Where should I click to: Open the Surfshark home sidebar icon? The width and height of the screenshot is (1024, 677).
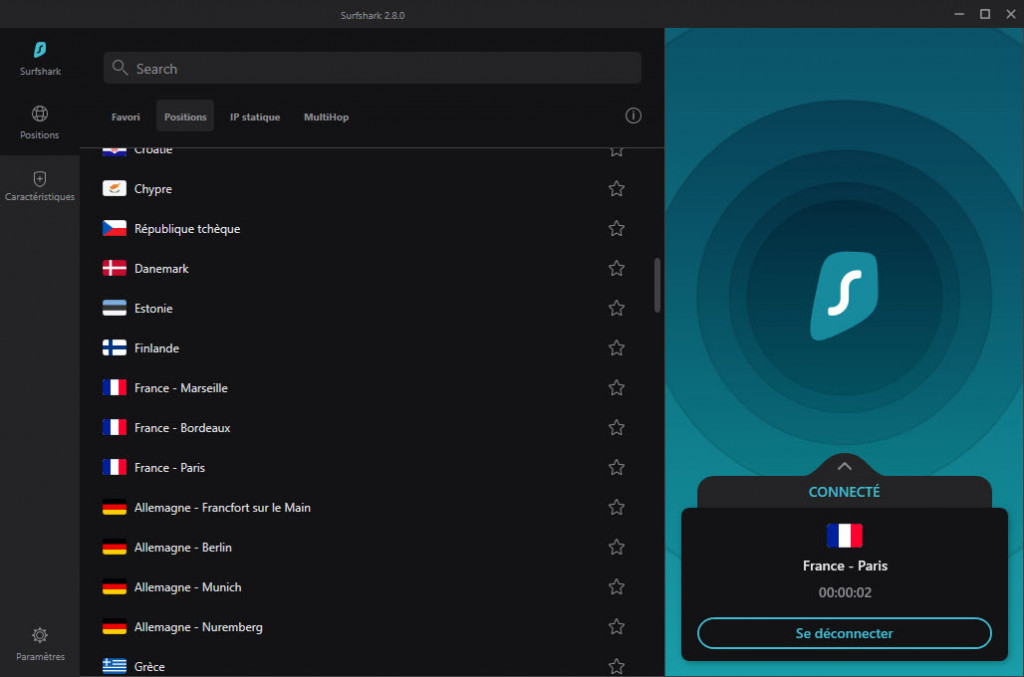[x=40, y=50]
